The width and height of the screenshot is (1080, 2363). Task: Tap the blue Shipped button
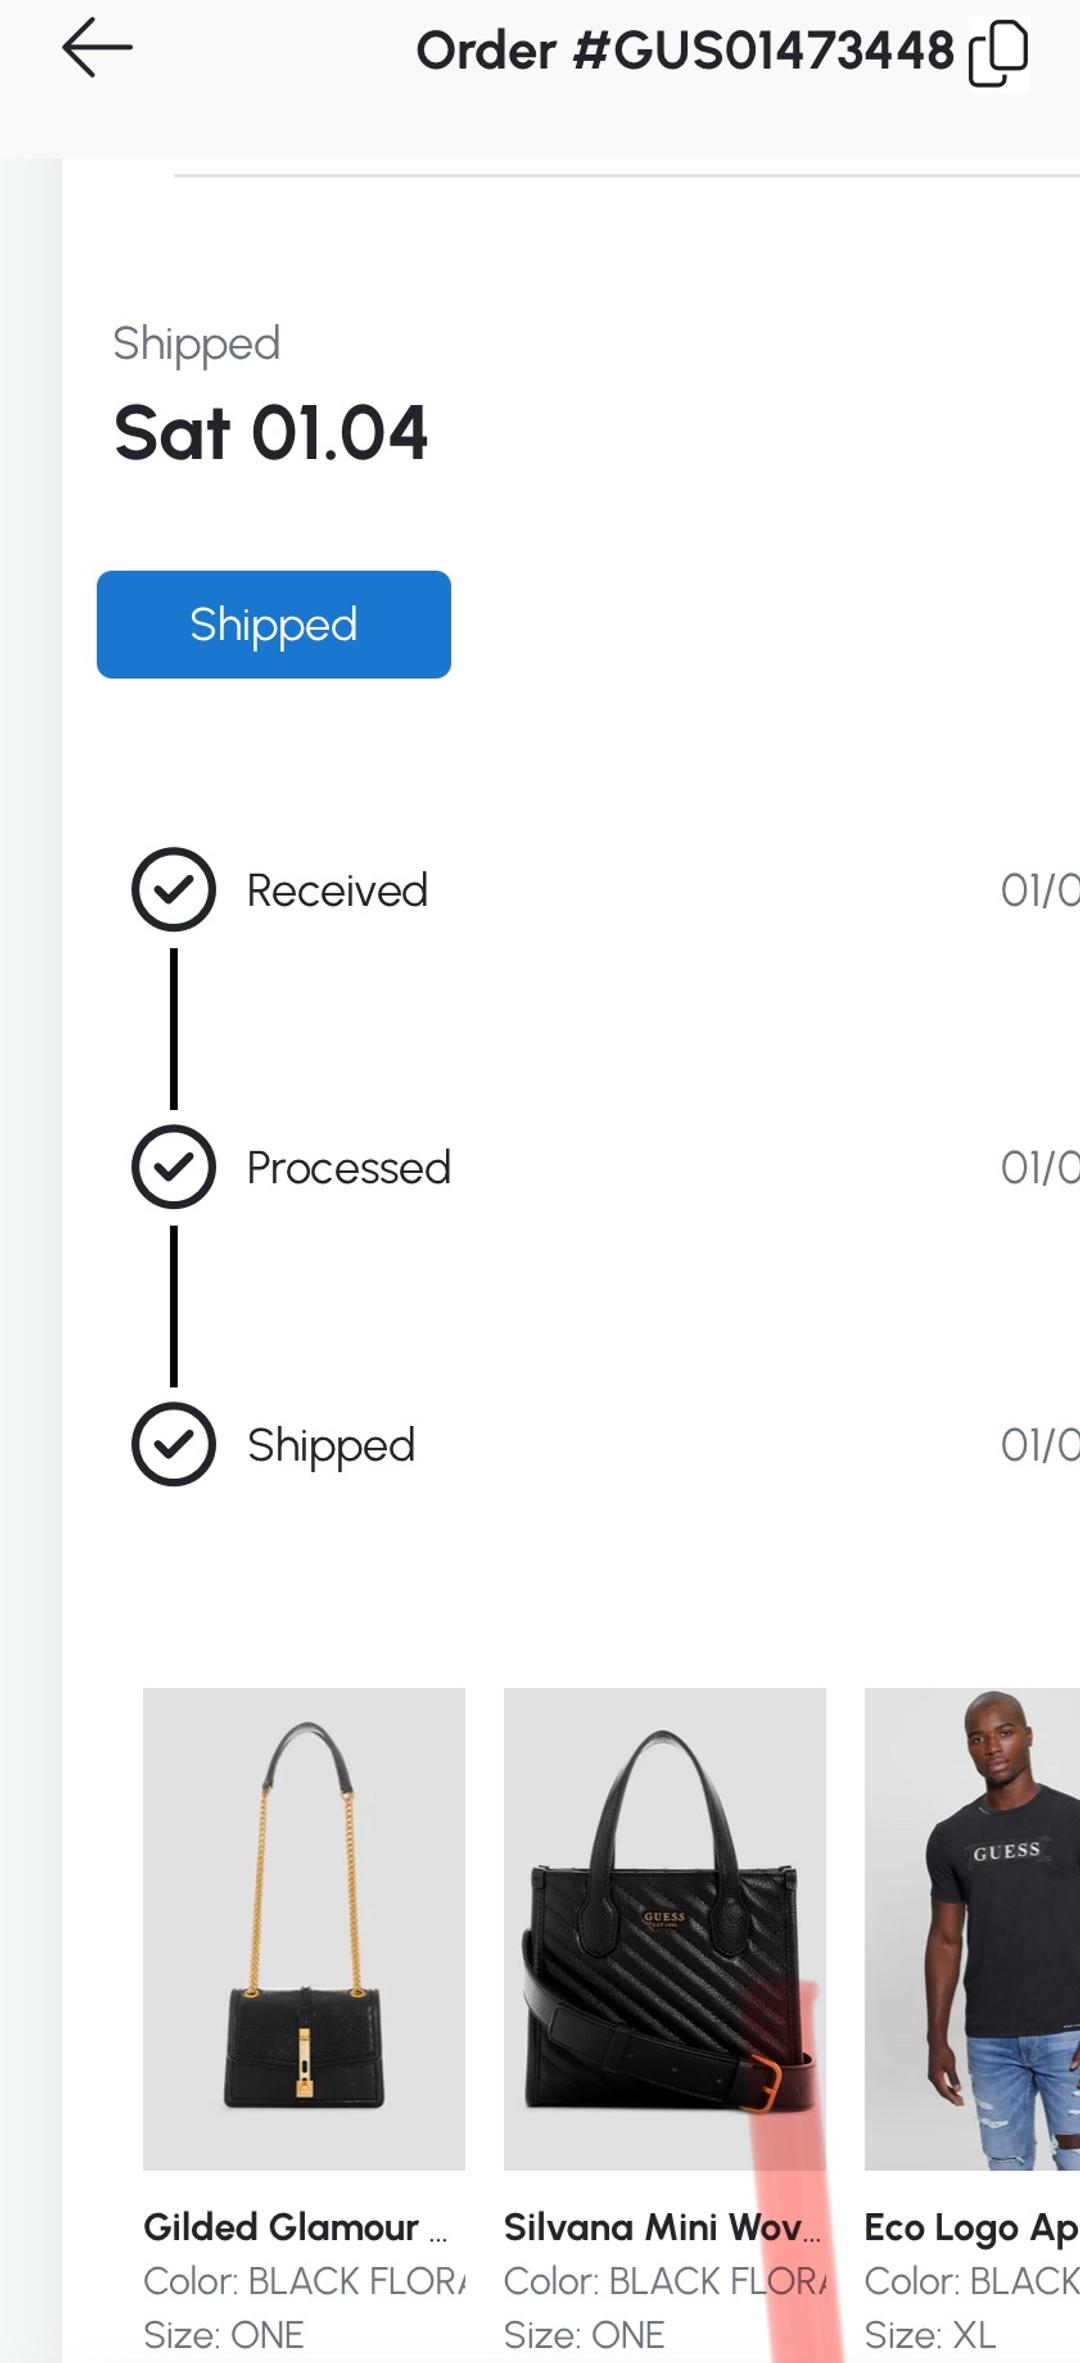pyautogui.click(x=274, y=624)
